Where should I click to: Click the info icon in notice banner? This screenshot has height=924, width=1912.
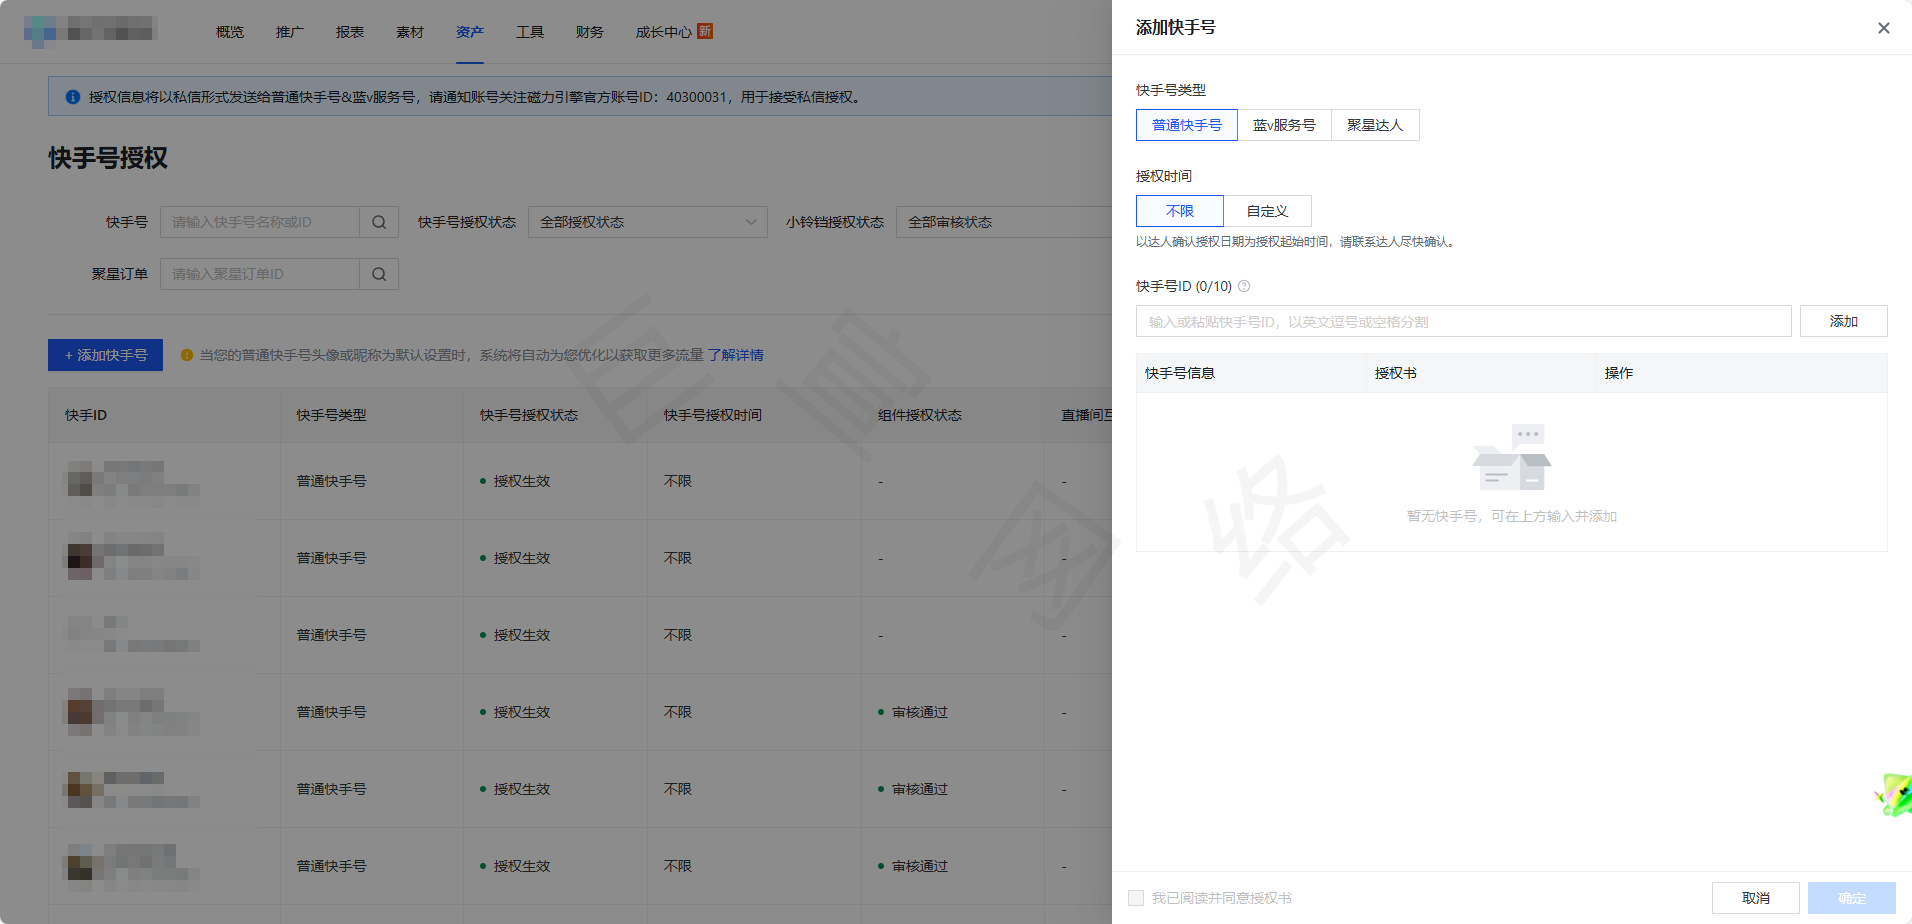[x=73, y=97]
